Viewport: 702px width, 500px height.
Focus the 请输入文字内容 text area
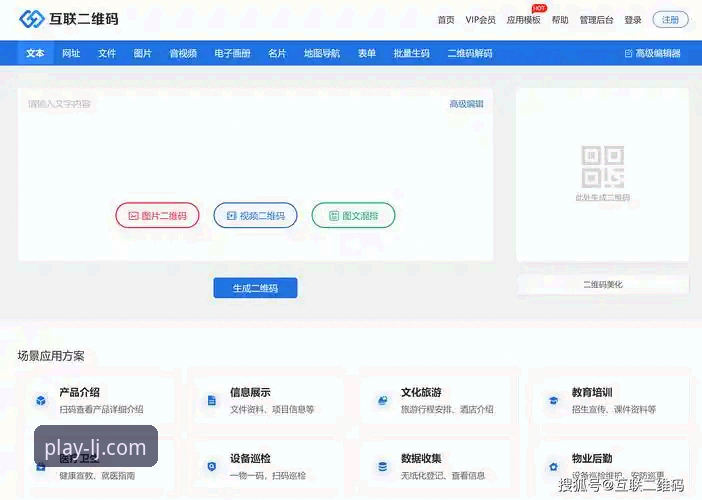click(255, 175)
